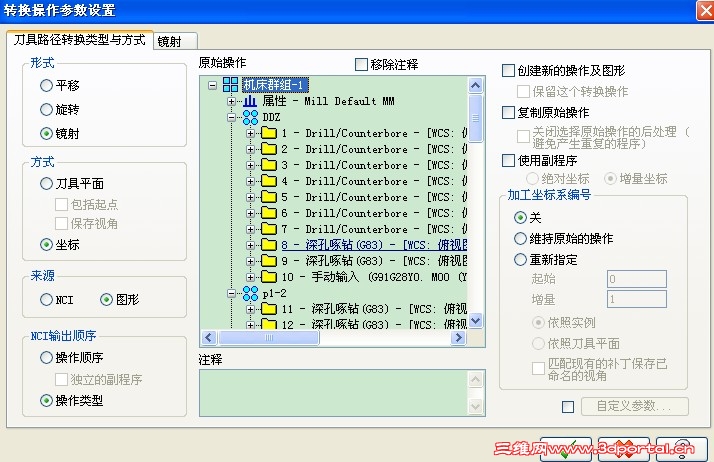This screenshot has width=714, height=462.
Task: Click the tree's scroll right arrow
Action: coord(459,337)
